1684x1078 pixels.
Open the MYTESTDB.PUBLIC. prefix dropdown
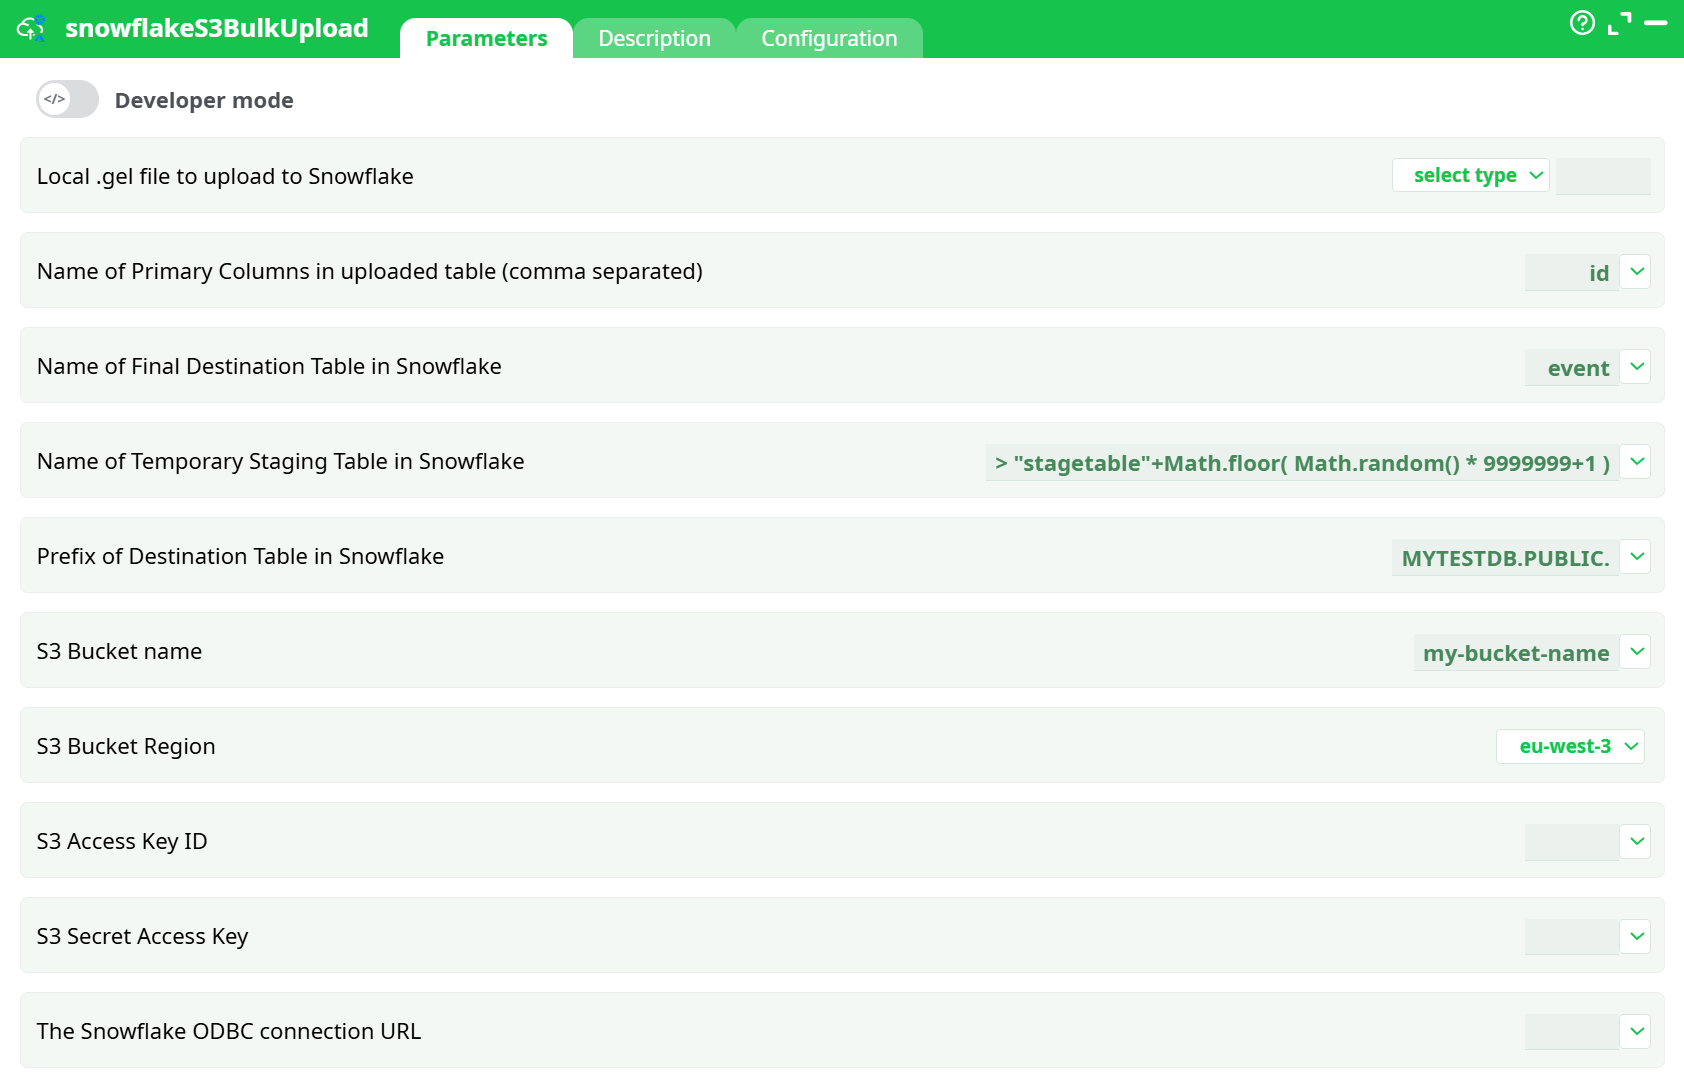1636,556
